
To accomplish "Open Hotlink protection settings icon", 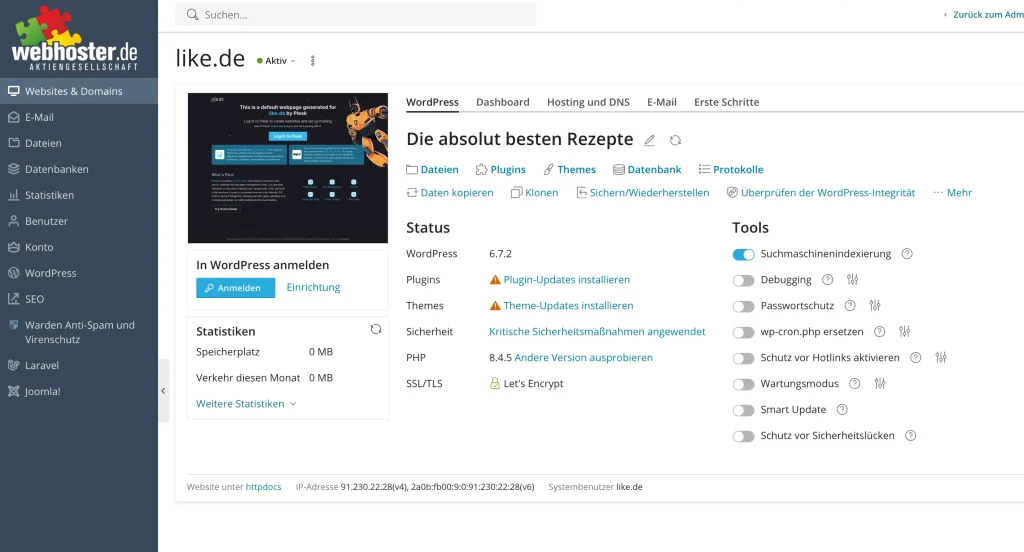I will [940, 357].
